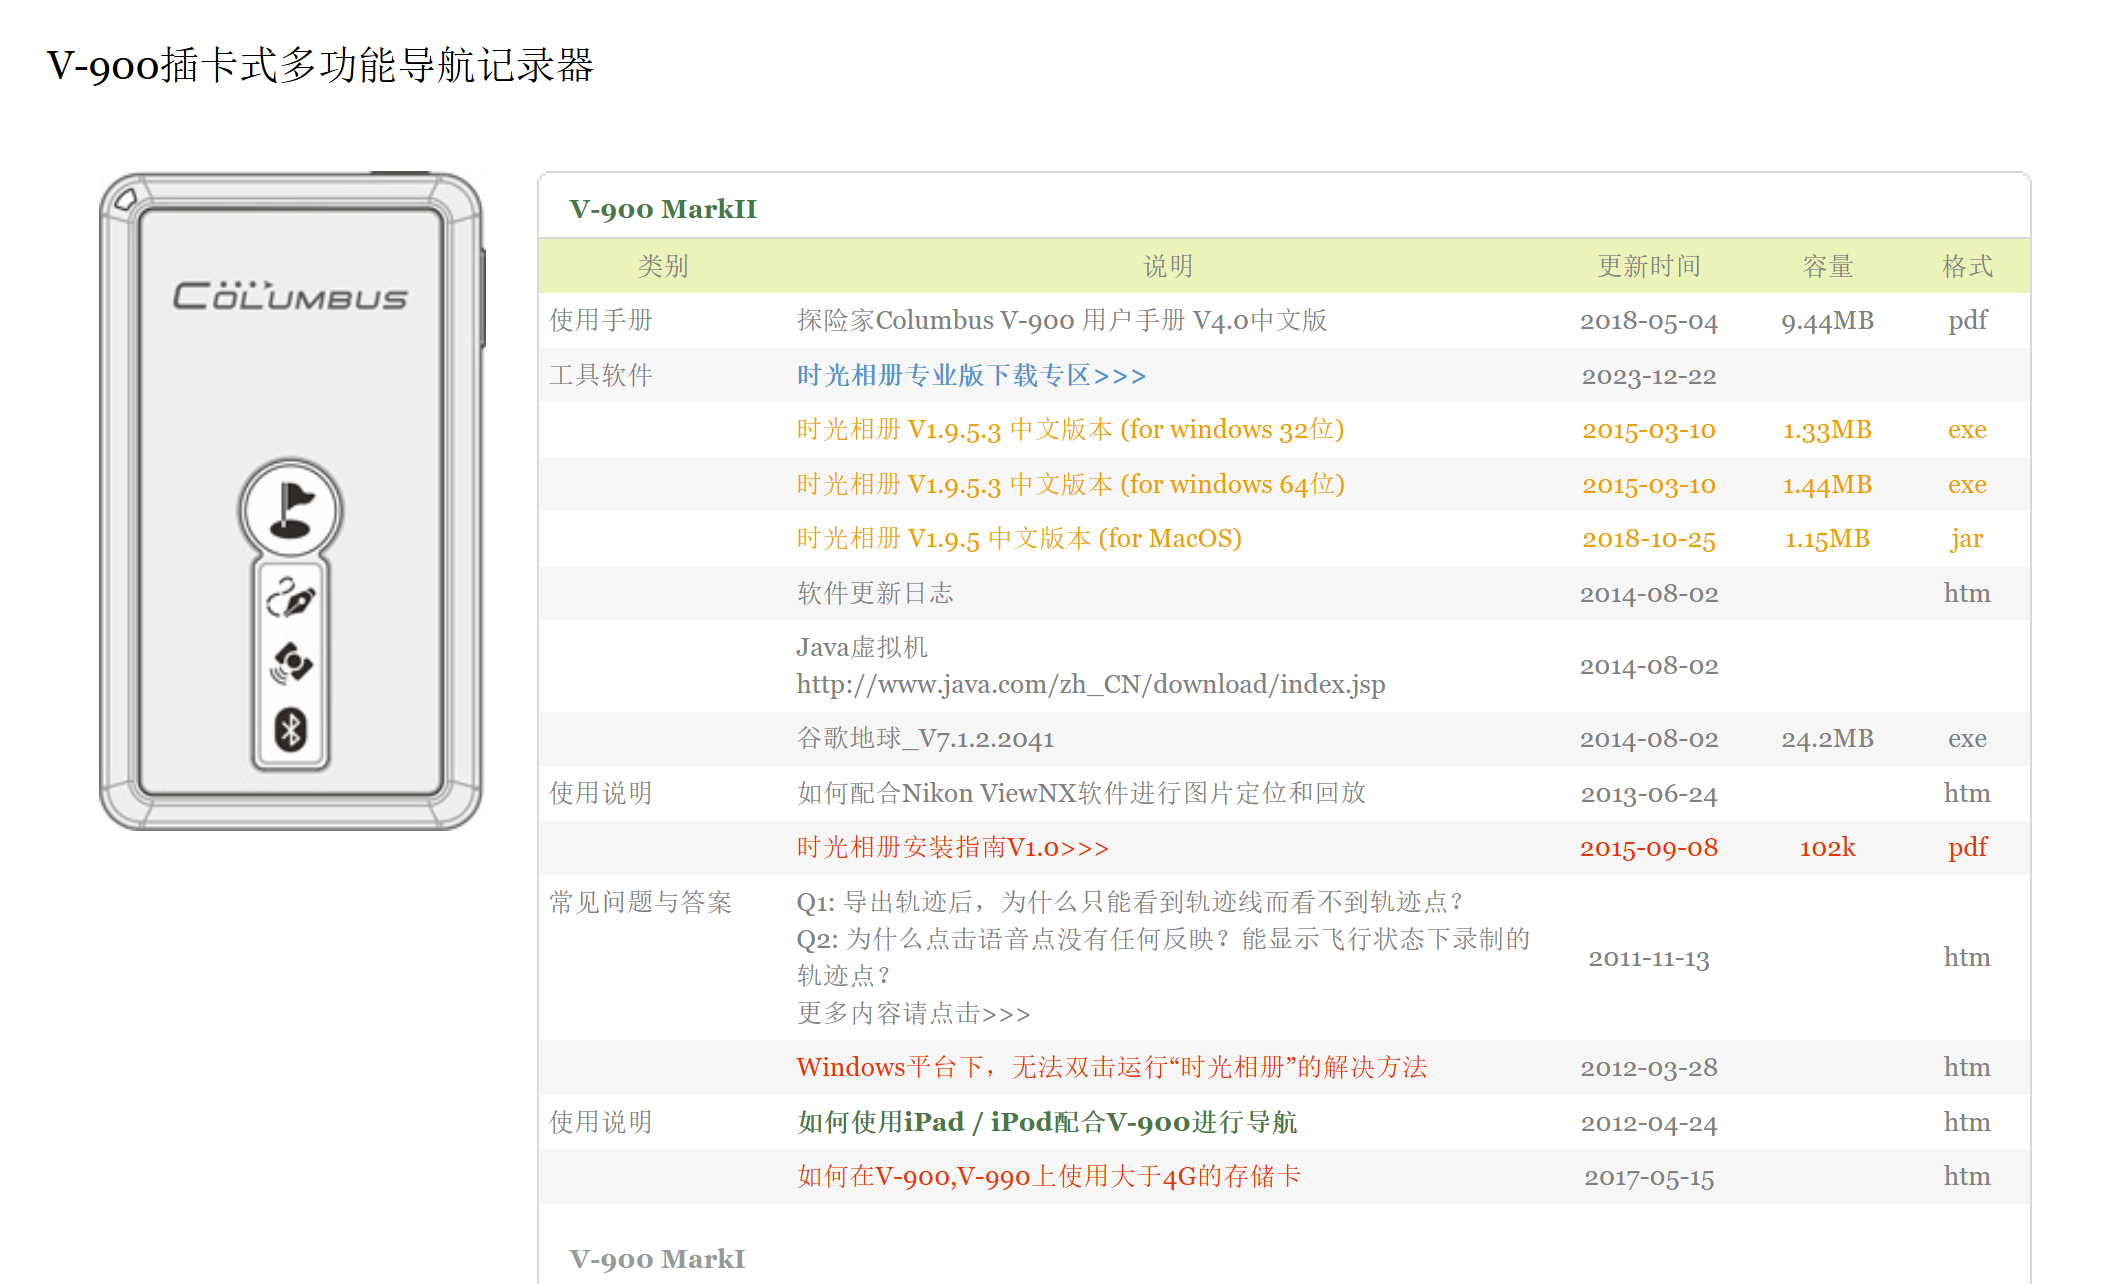Image resolution: width=2105 pixels, height=1284 pixels.
Task: Open Q1 导出轨迹后 FAQ entry
Action: 1130,902
